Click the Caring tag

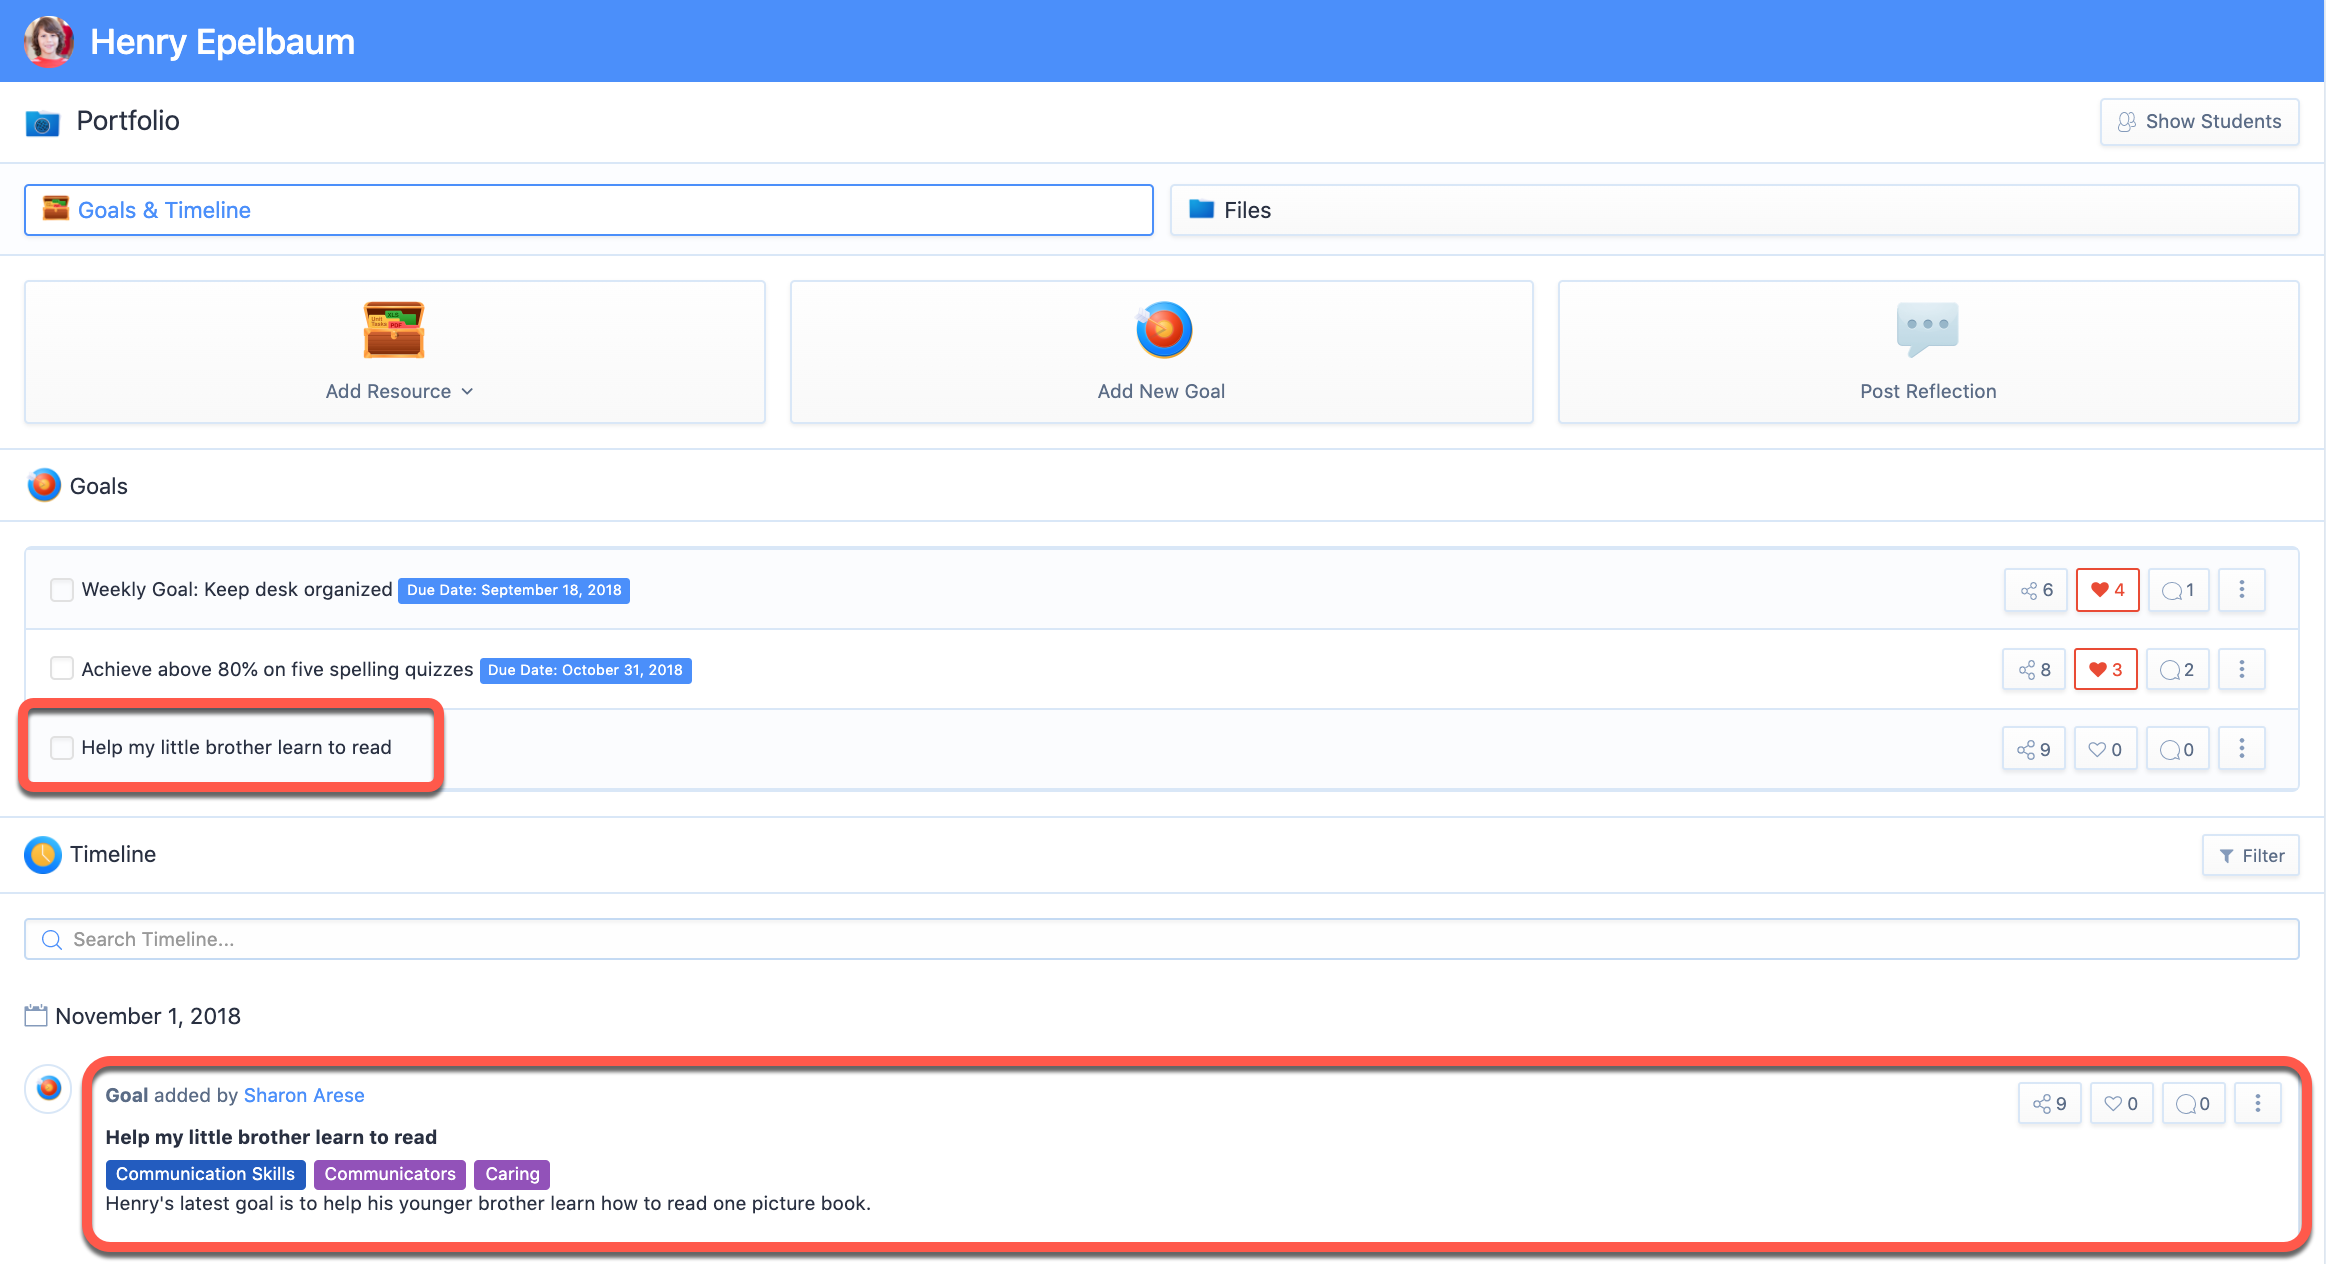(x=512, y=1174)
